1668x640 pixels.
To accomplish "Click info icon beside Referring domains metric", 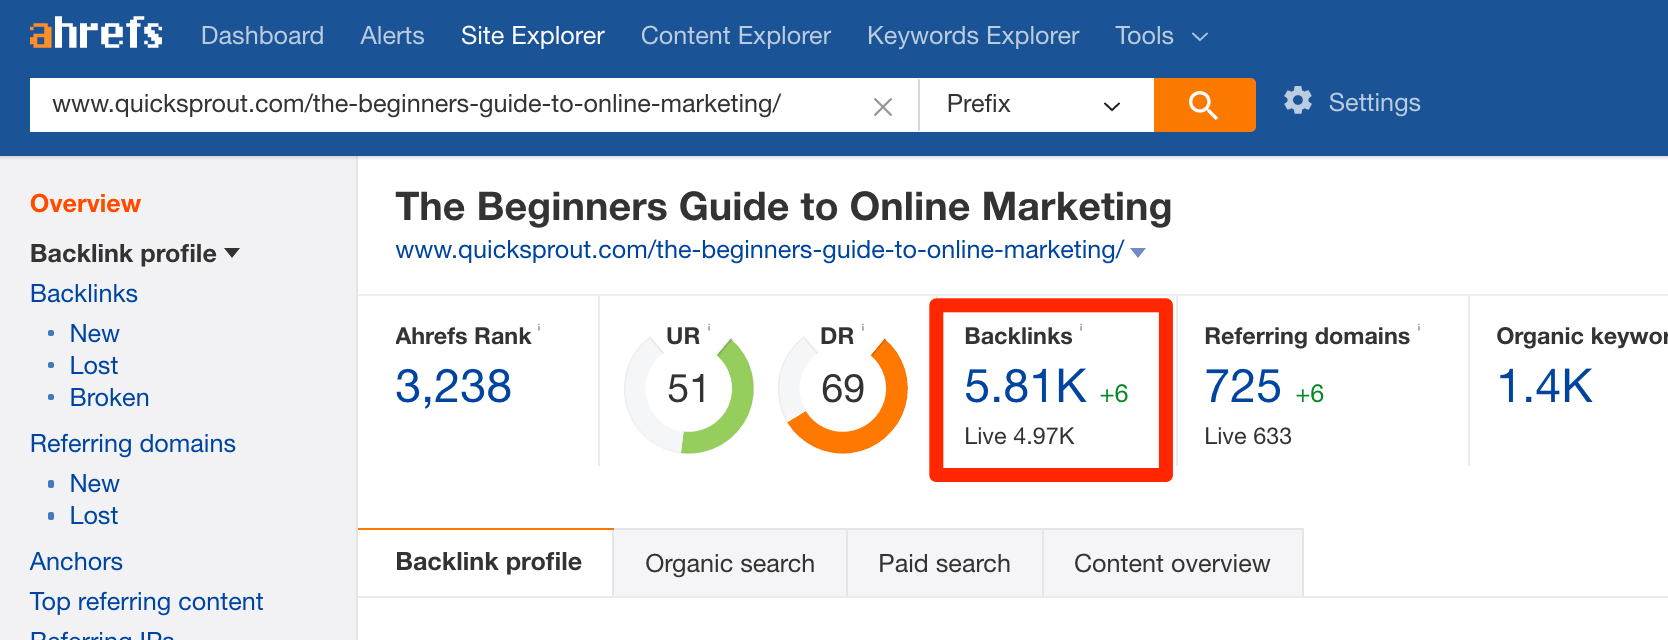I will (1419, 327).
